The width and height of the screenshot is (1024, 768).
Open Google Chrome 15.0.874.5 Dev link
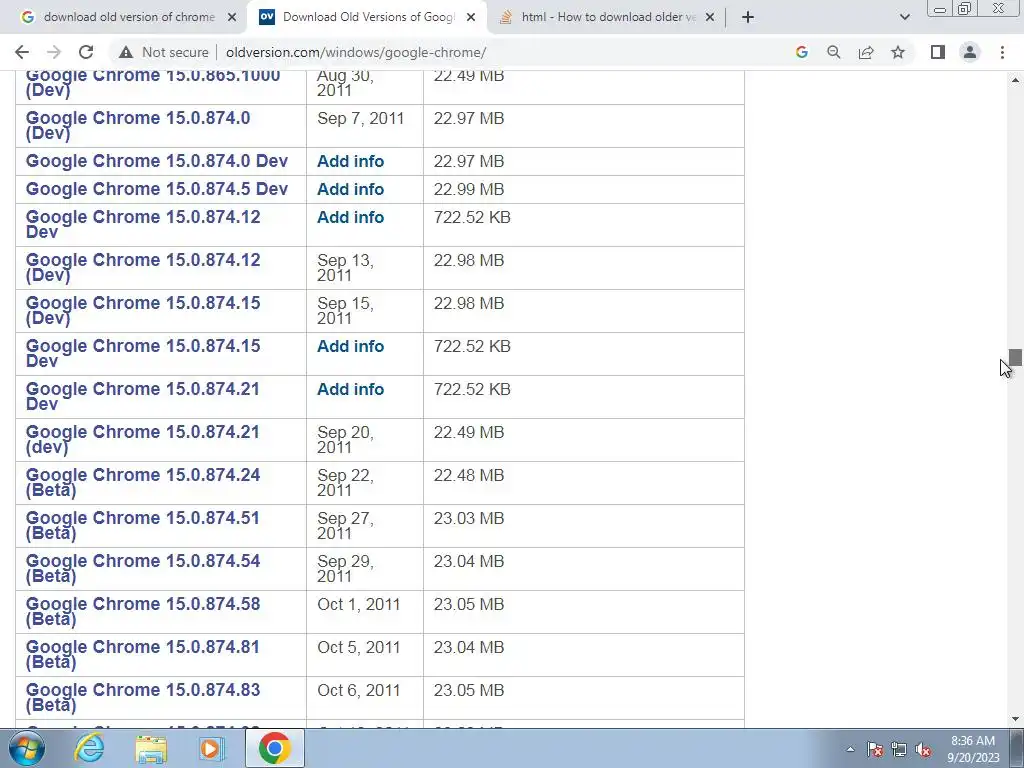point(157,189)
